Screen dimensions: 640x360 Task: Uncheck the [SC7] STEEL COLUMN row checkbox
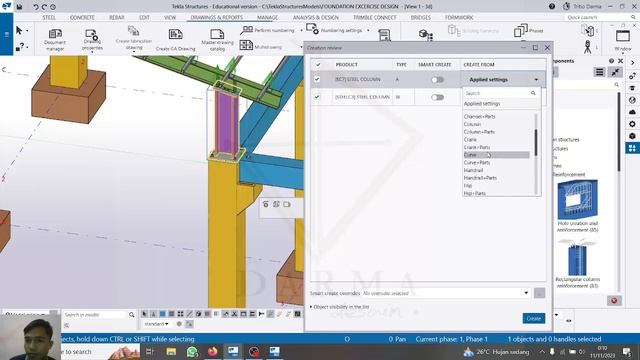(317, 79)
